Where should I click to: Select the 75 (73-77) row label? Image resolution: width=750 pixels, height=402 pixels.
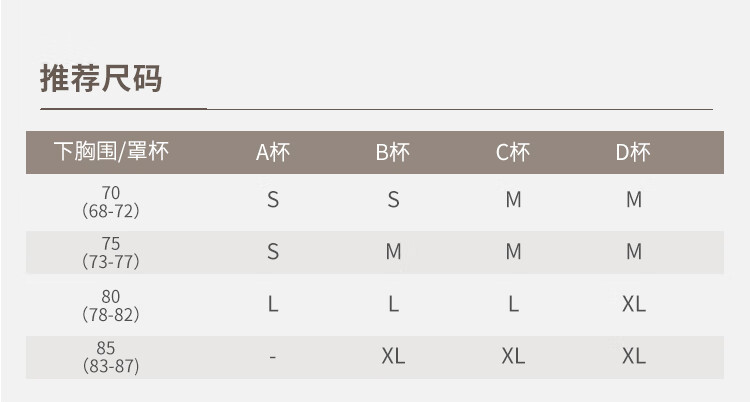click(111, 253)
